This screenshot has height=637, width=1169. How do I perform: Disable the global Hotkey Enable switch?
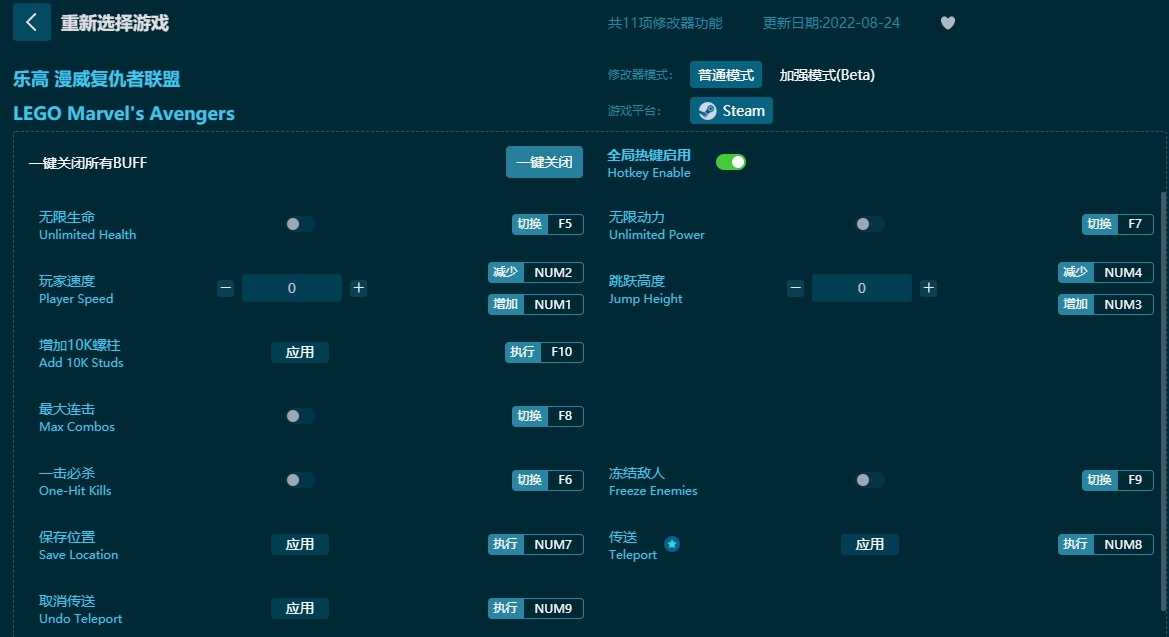(731, 162)
